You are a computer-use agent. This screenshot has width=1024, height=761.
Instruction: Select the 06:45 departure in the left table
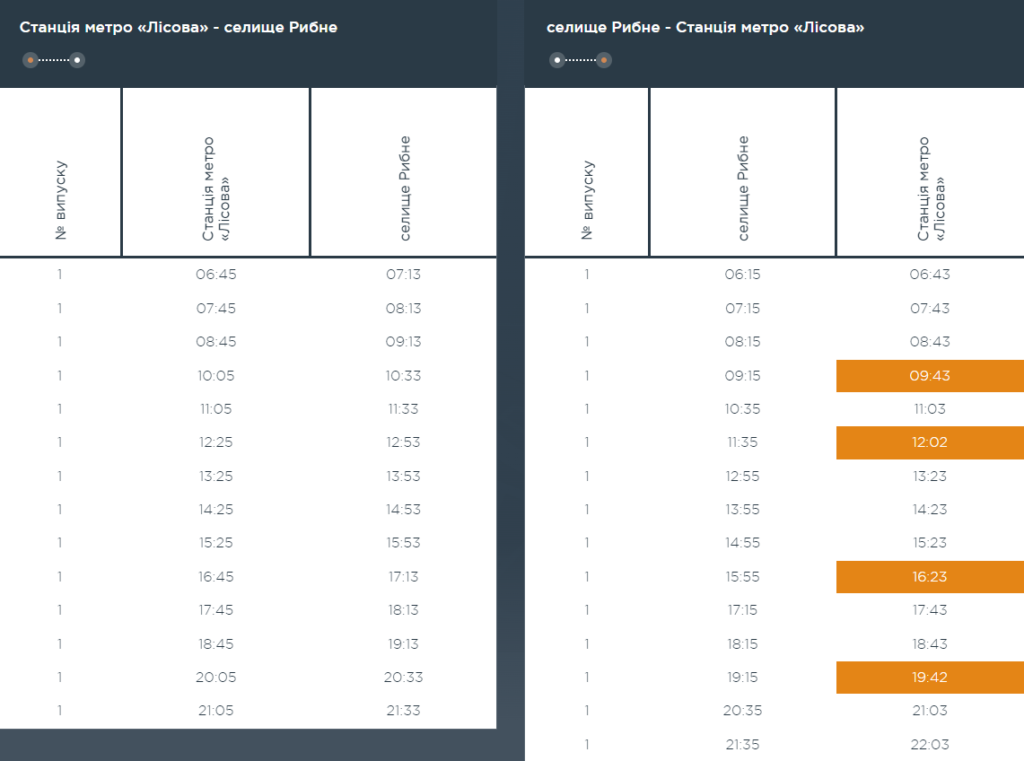point(216,274)
